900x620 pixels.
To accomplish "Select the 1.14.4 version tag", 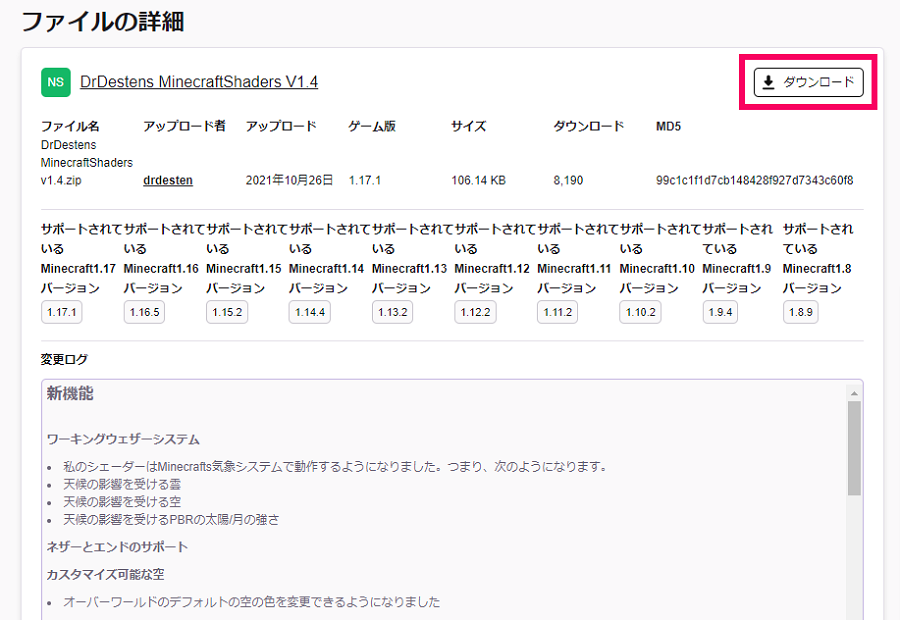I will pos(309,312).
